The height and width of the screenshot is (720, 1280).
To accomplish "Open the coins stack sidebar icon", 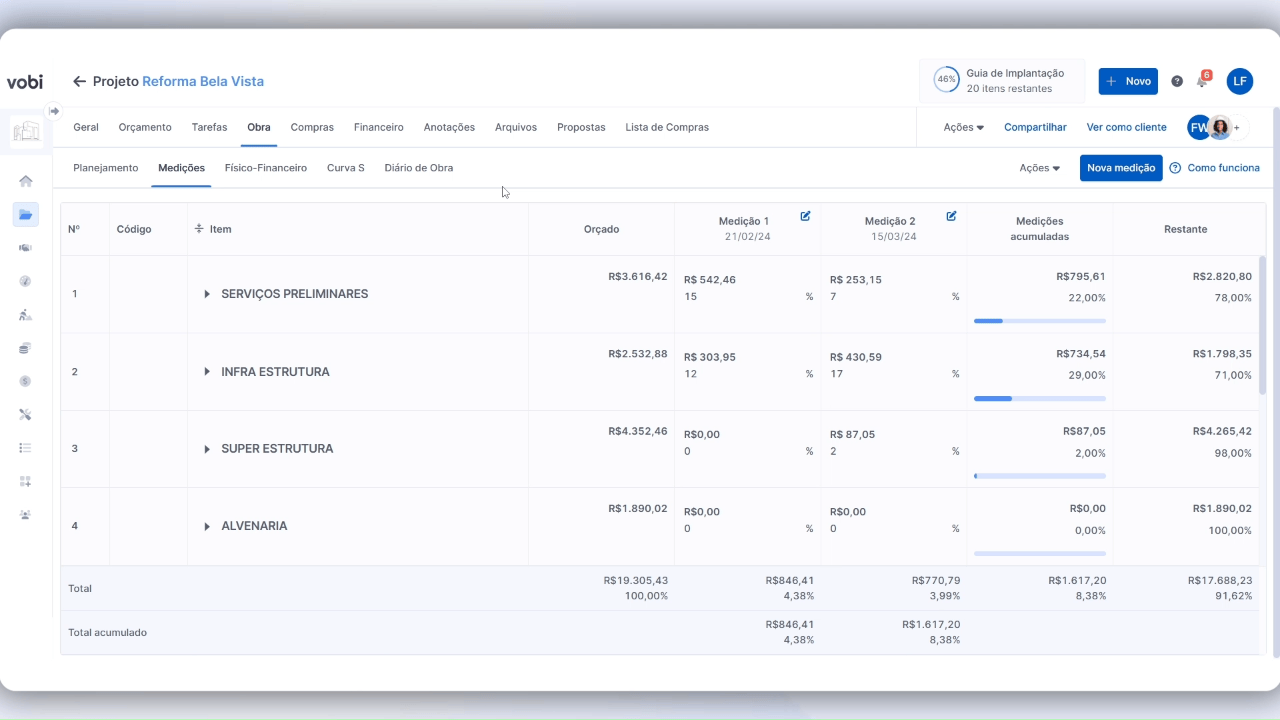I will (26, 348).
